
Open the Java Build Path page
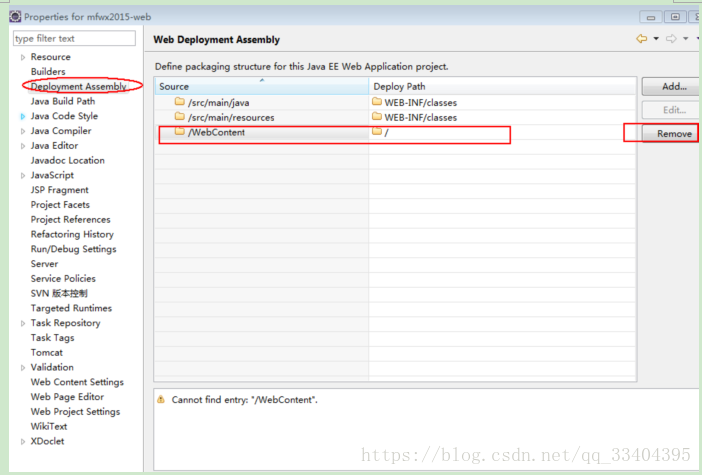[x=63, y=101]
